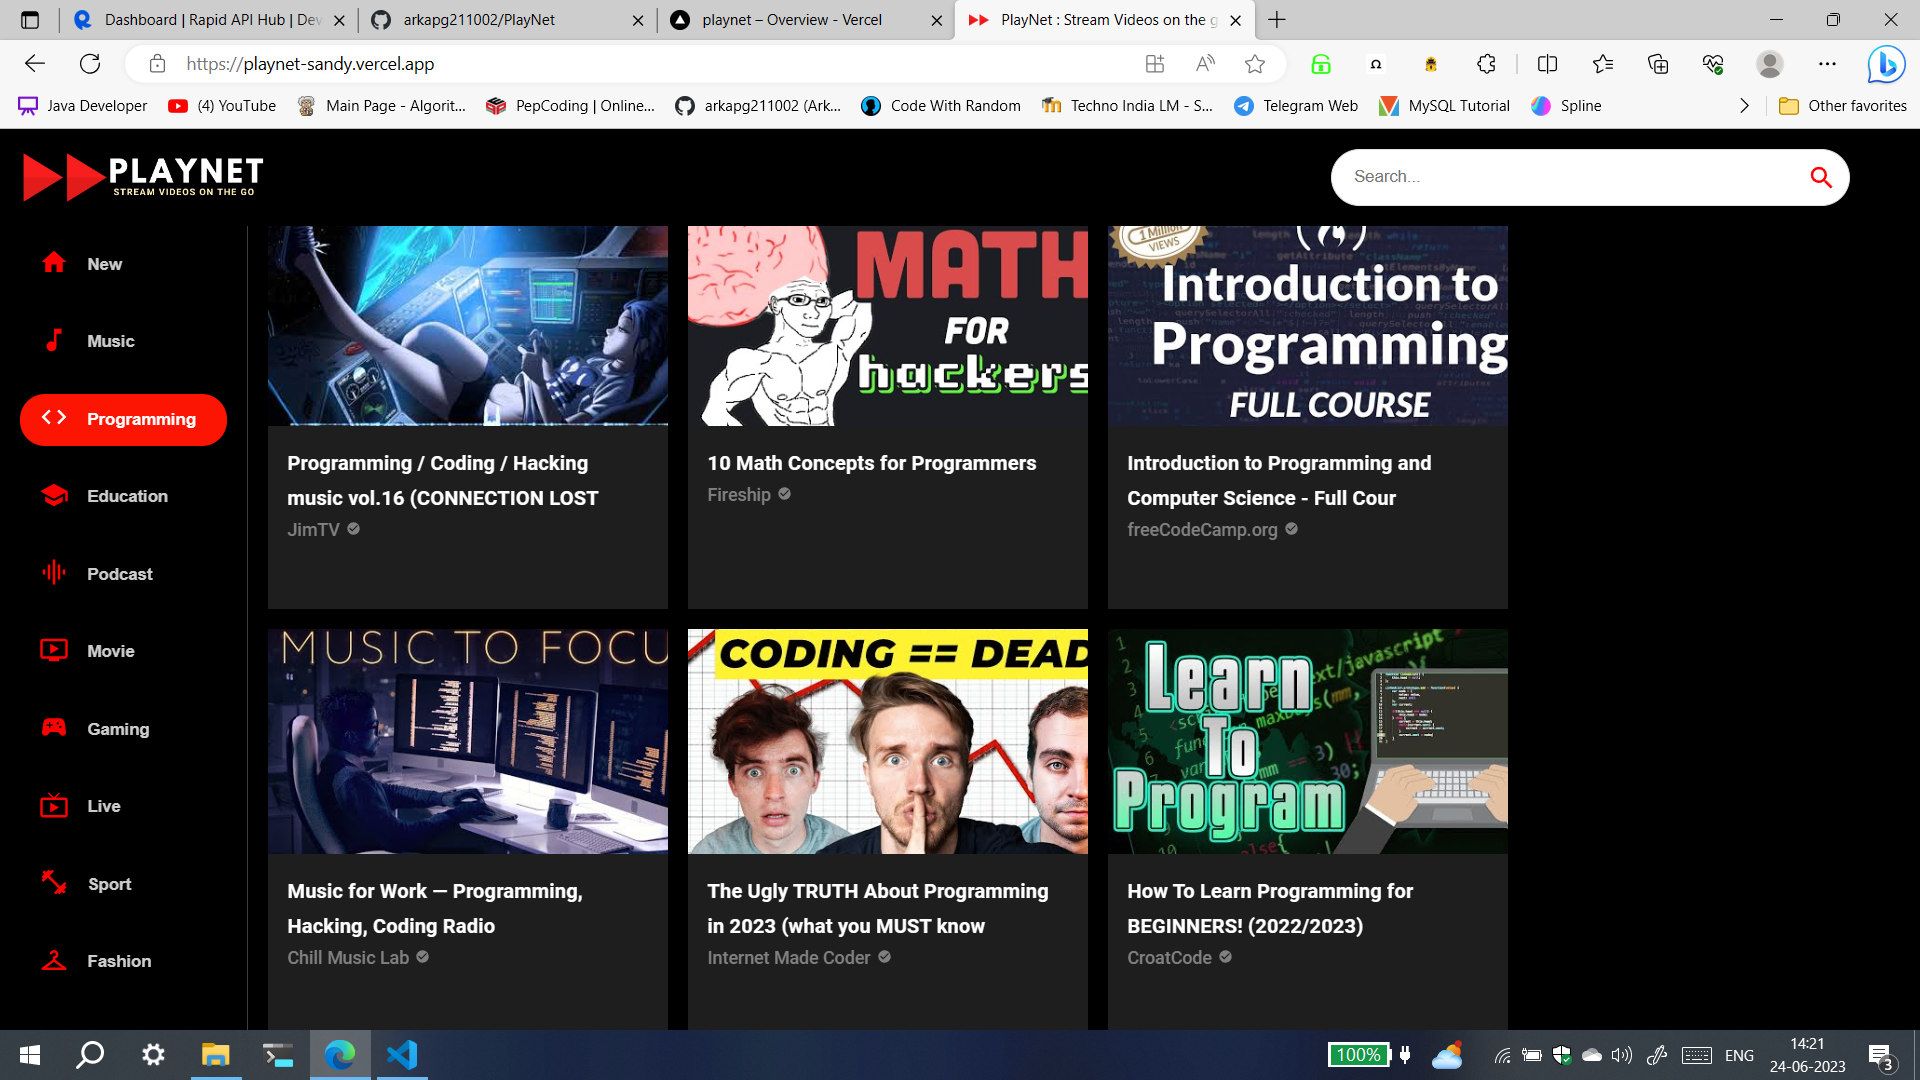Switch to playnet Overview Vercel tab
1920x1080 pixels.
click(791, 20)
